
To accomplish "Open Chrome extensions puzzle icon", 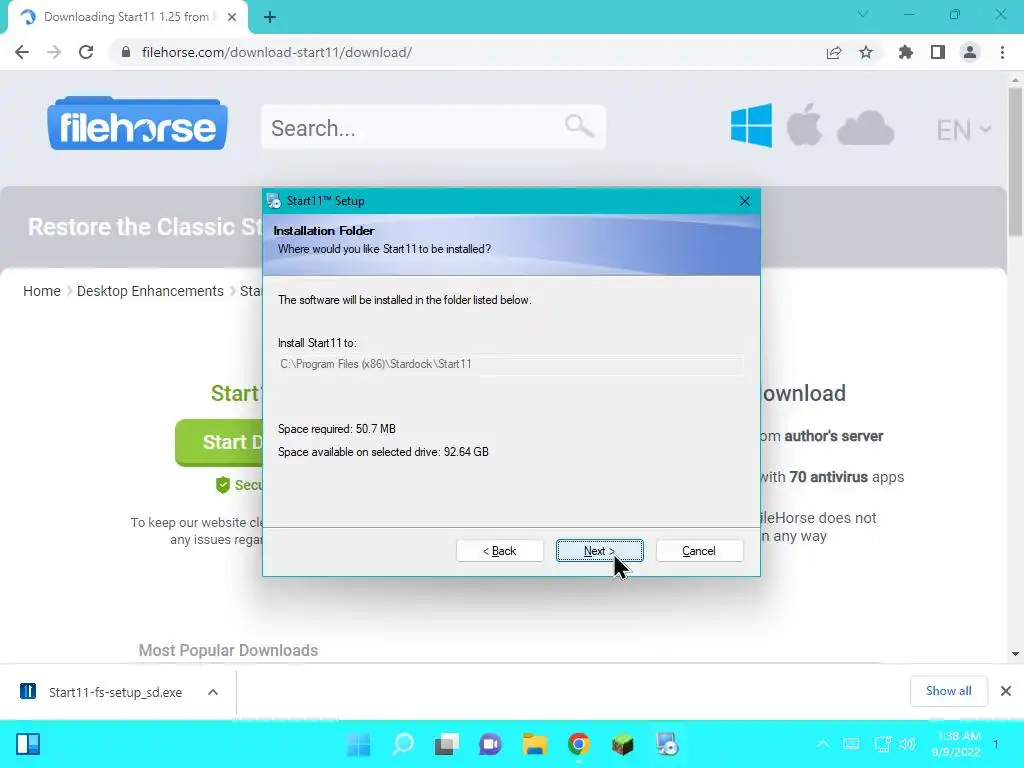I will click(x=906, y=52).
